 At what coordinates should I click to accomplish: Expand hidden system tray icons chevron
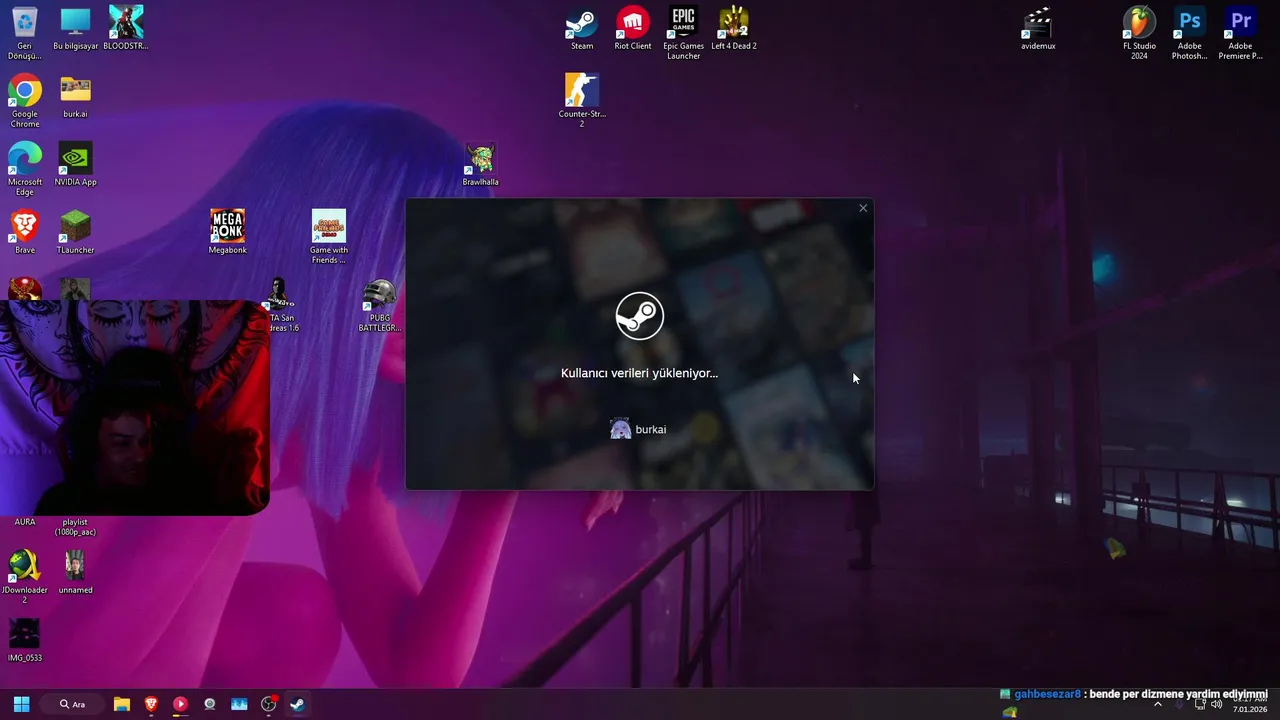(x=1158, y=704)
